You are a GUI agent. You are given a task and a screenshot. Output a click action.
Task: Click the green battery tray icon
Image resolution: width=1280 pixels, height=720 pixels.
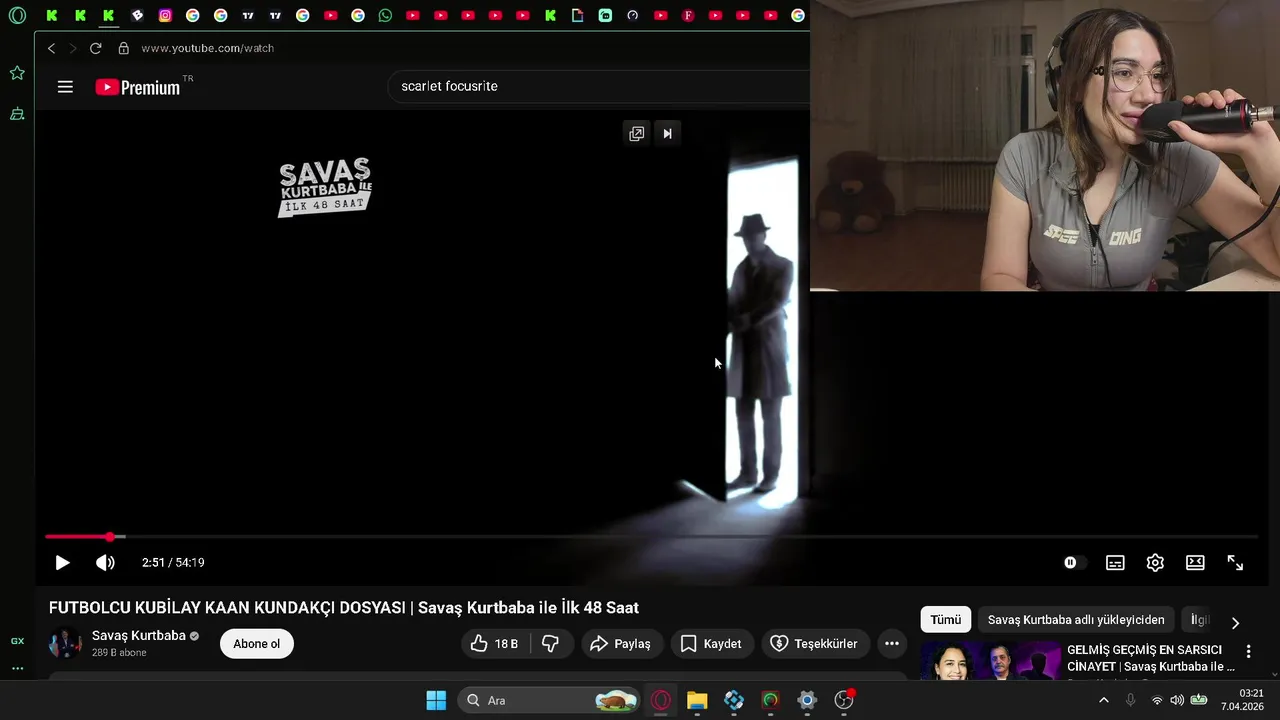pos(1198,700)
